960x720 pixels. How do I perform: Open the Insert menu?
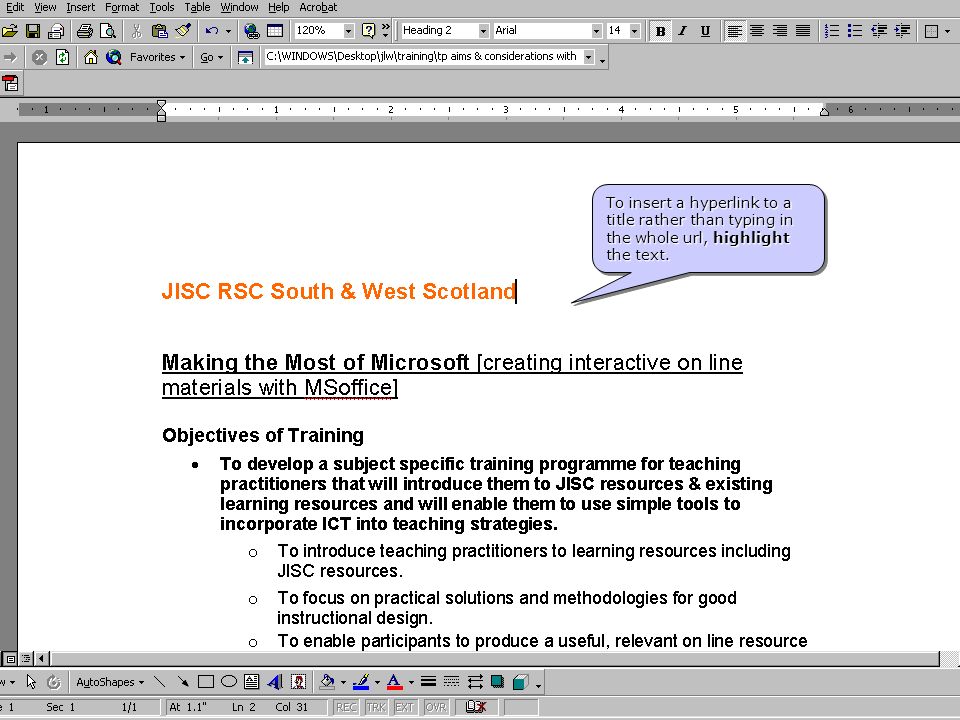[81, 7]
